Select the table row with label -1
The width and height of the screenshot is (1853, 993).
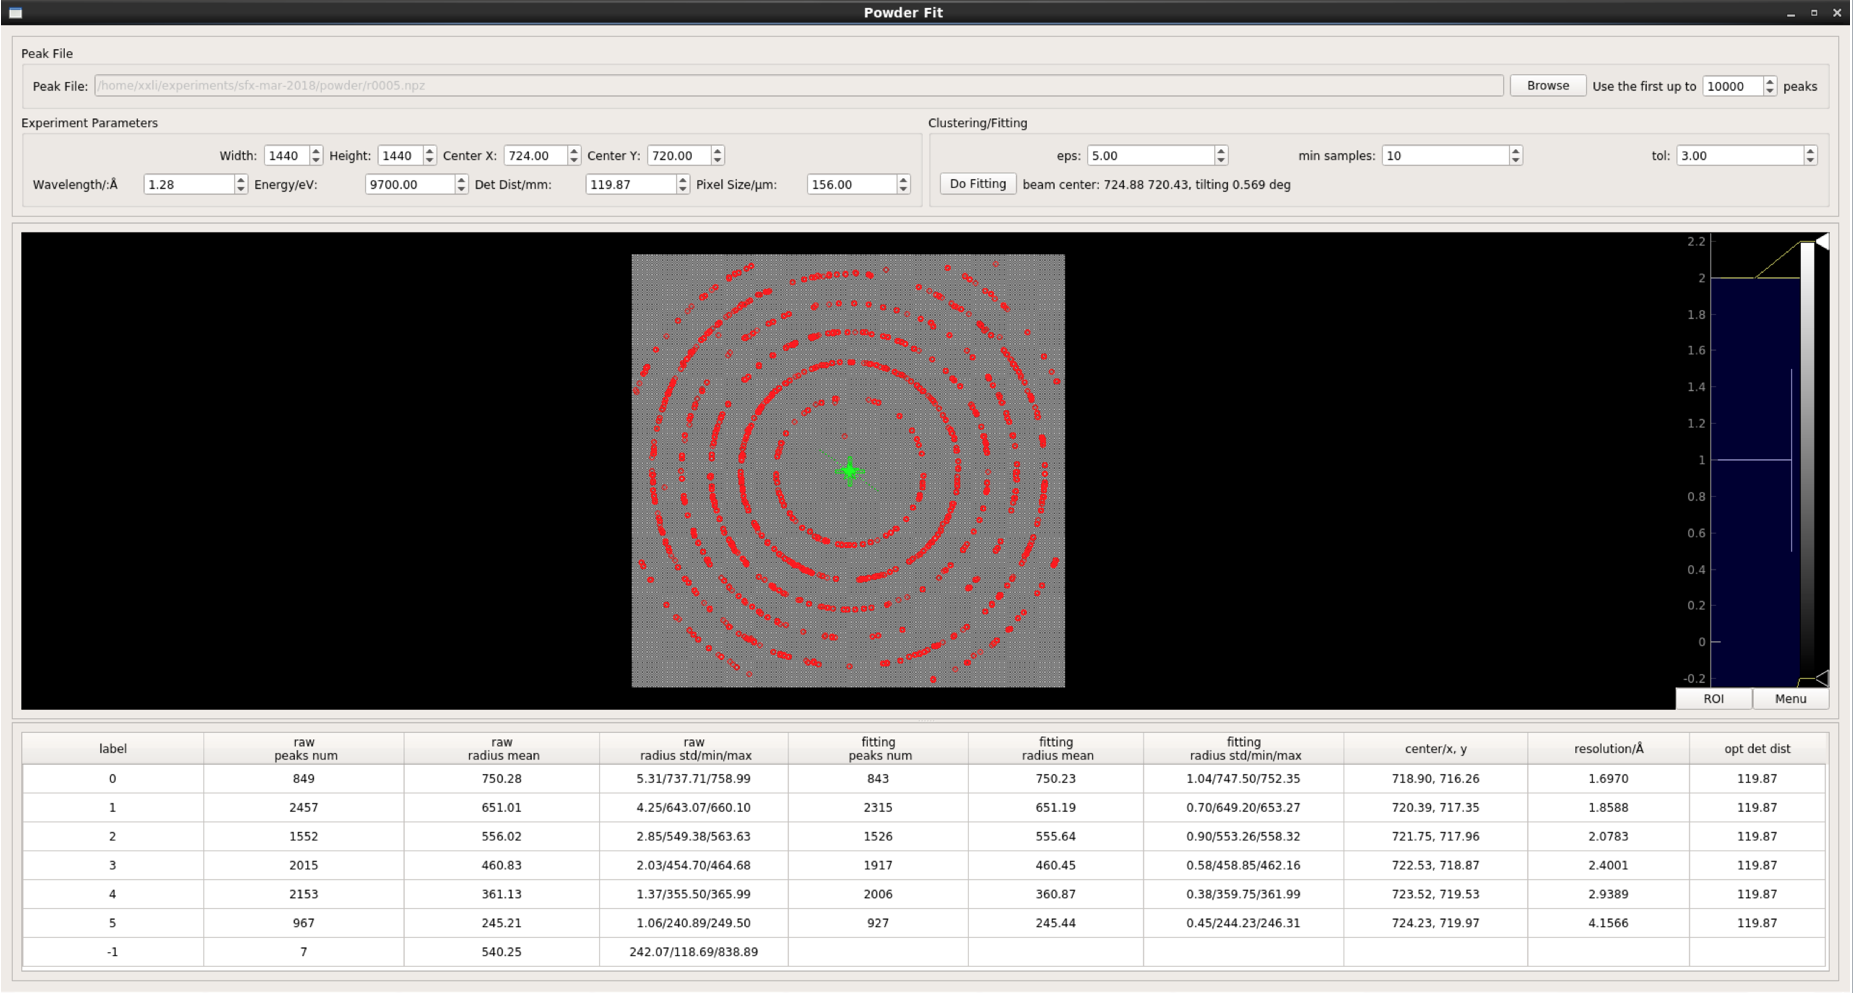click(924, 952)
